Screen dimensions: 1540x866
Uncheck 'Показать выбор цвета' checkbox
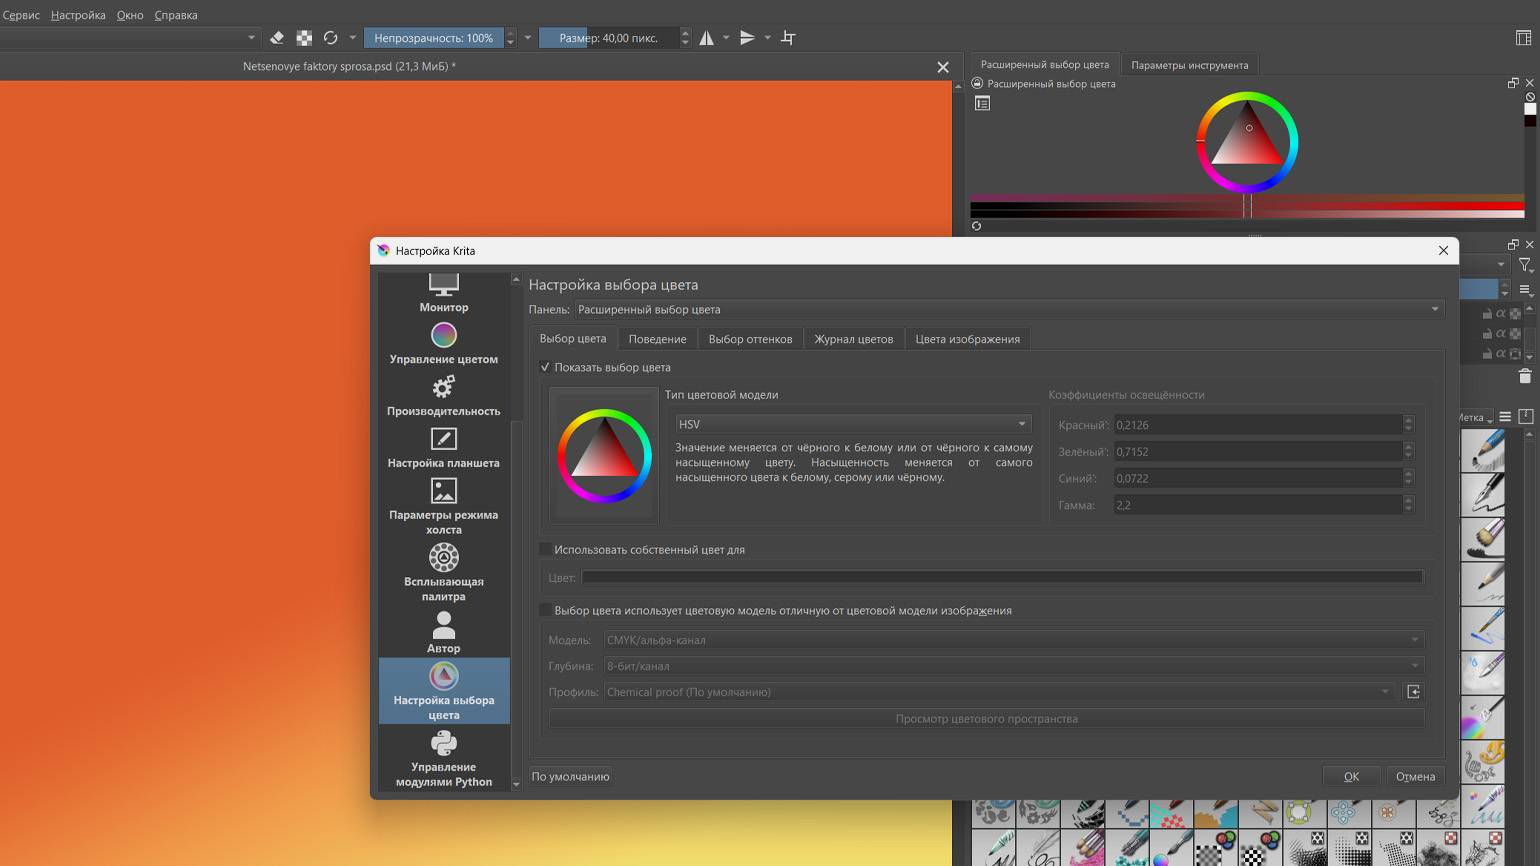(545, 367)
